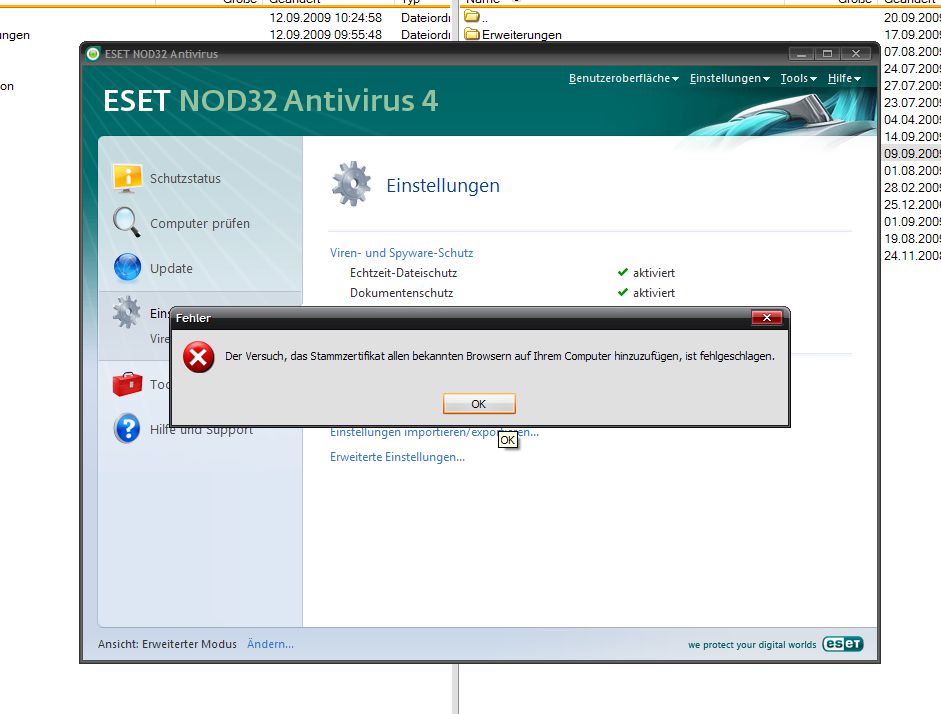Click ESET eye icon in title bar
The width and height of the screenshot is (941, 714).
click(92, 54)
